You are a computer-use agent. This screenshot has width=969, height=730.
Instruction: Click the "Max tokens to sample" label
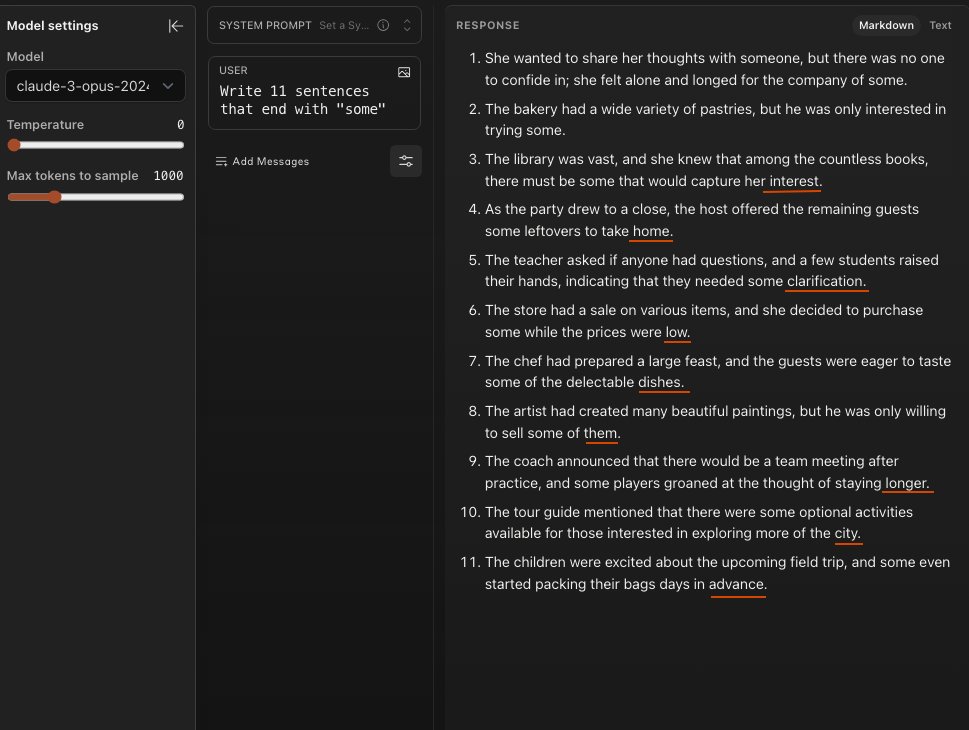[72, 176]
